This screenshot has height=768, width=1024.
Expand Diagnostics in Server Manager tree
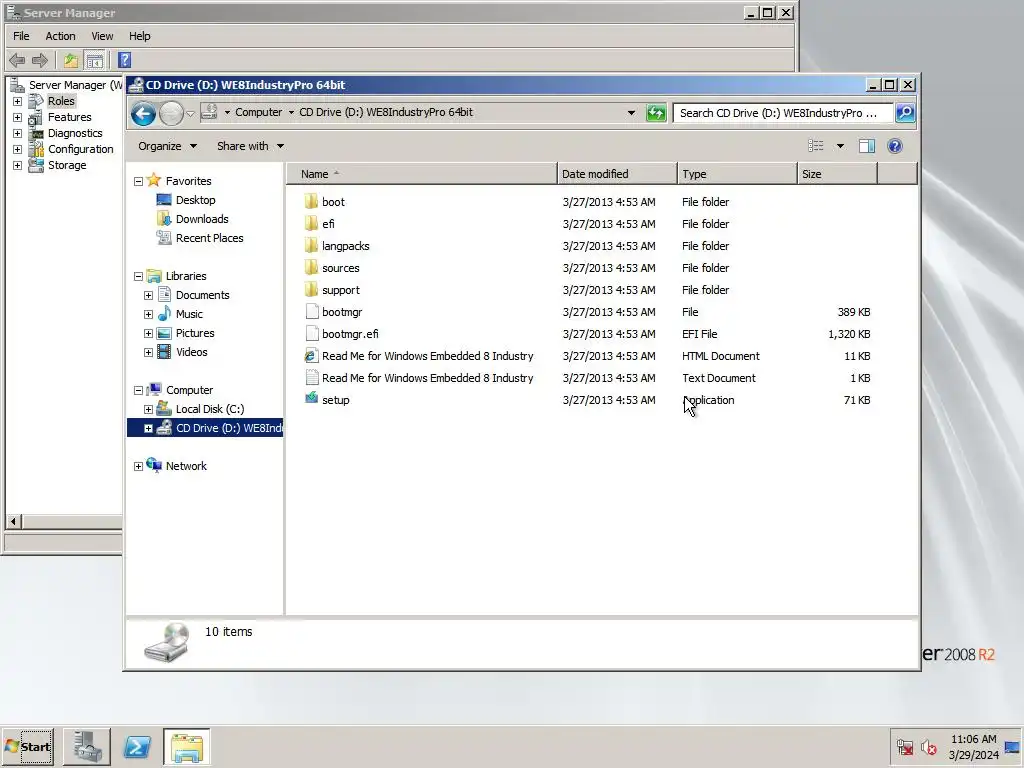point(18,133)
